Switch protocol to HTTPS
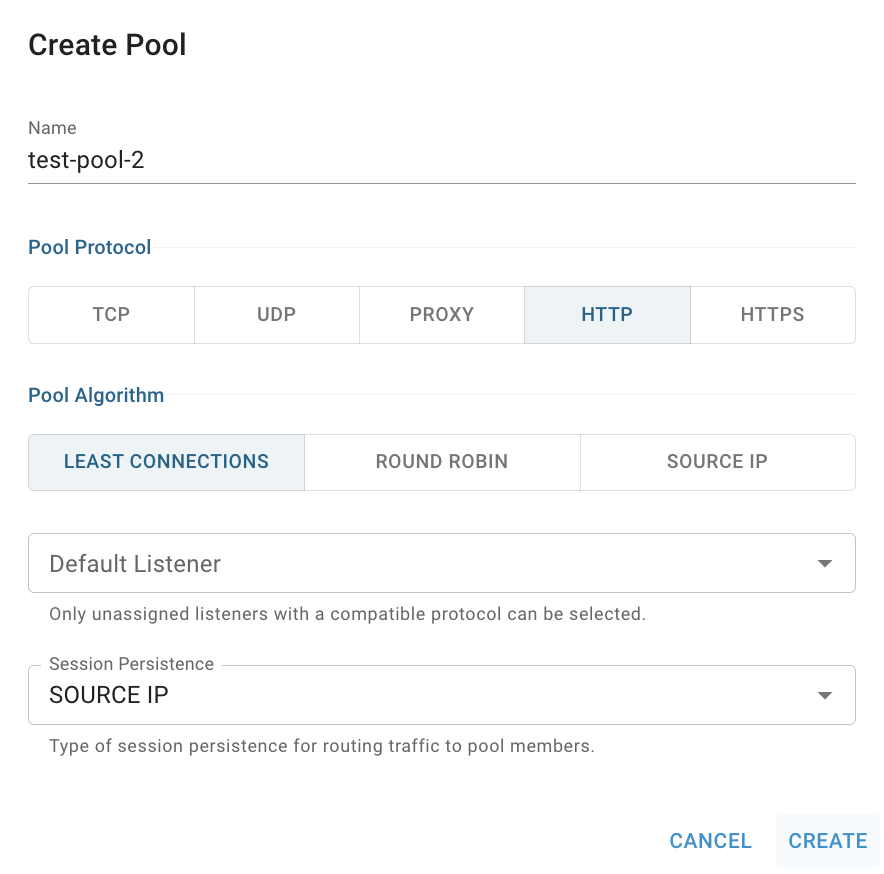This screenshot has height=874, width=884. click(773, 315)
